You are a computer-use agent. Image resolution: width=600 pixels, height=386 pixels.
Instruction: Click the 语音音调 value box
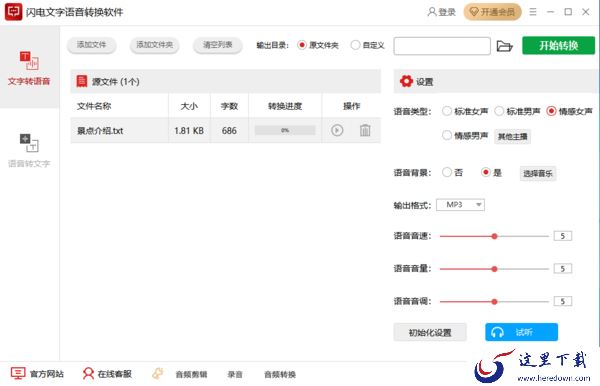tap(562, 301)
